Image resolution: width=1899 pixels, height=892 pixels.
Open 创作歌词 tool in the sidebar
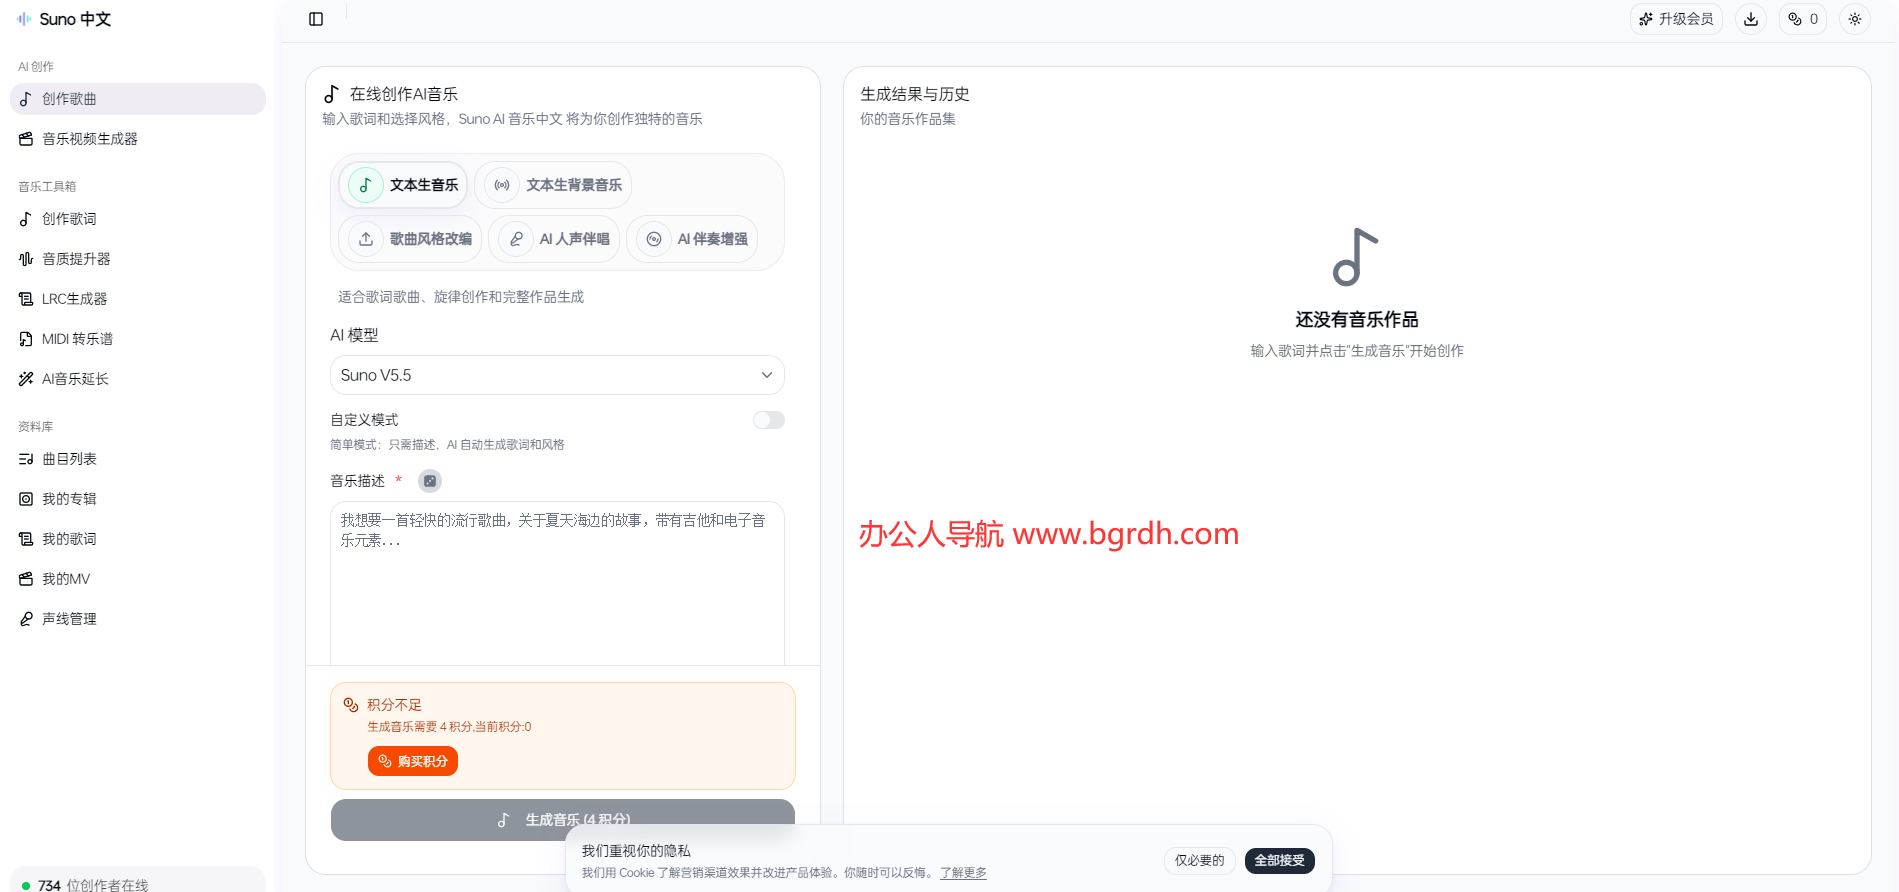point(138,219)
